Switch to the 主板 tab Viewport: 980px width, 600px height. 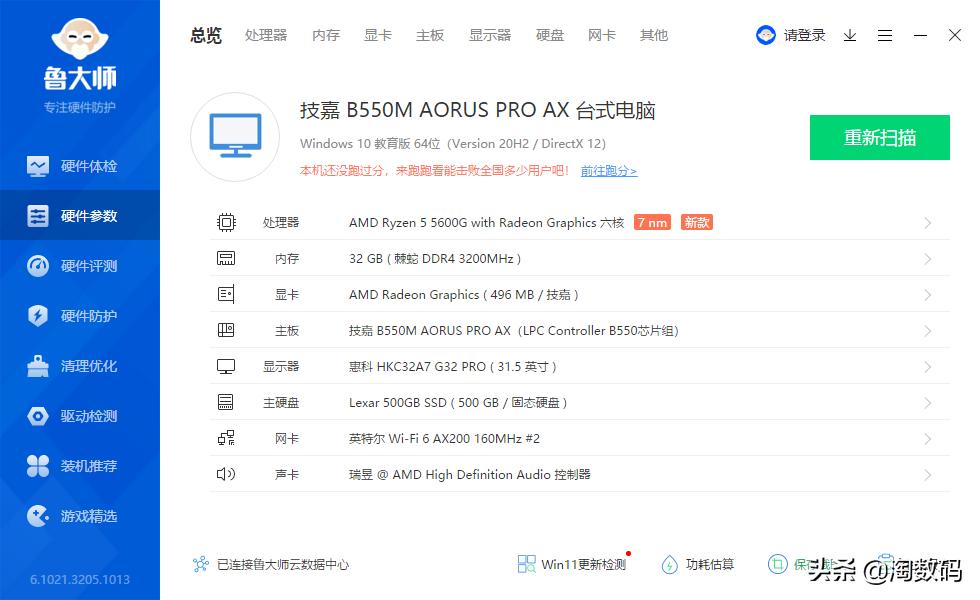[429, 35]
